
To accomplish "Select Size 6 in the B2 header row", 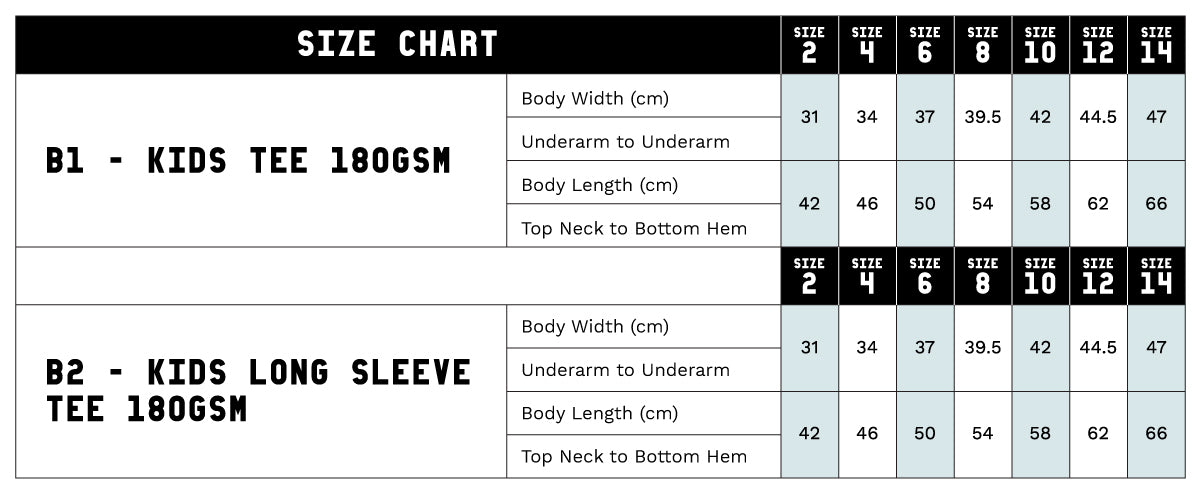I will tap(924, 275).
